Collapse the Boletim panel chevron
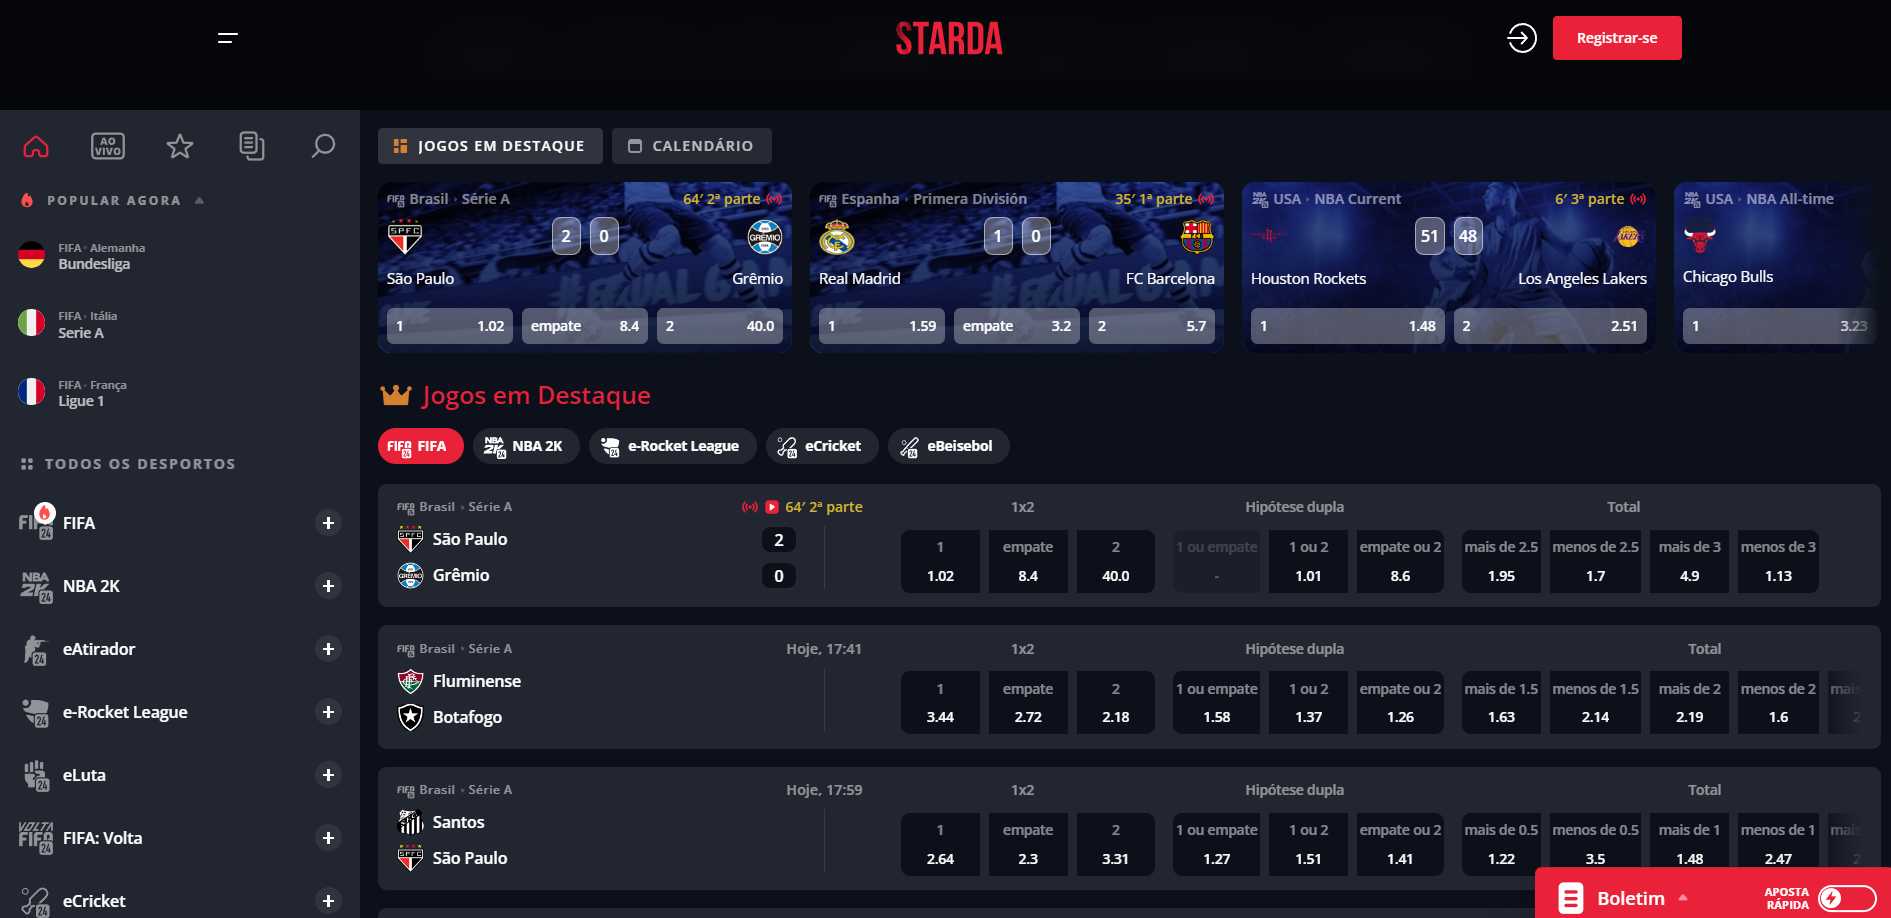 coord(1684,898)
